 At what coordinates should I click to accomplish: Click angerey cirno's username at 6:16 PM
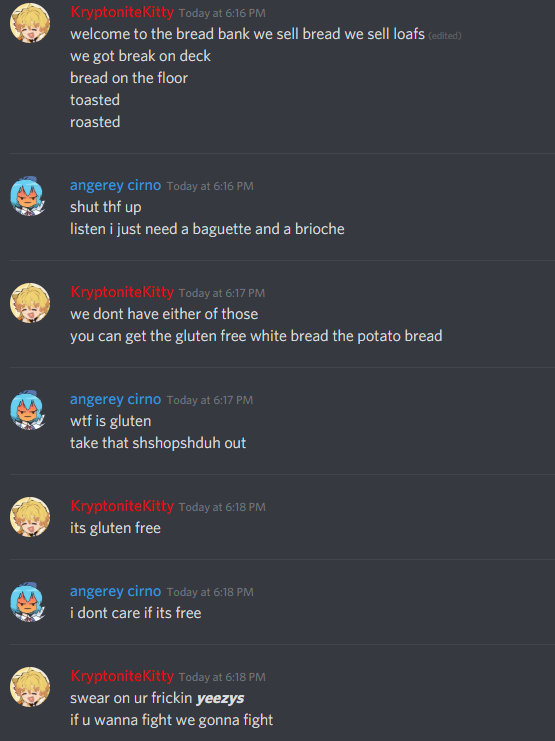click(115, 185)
